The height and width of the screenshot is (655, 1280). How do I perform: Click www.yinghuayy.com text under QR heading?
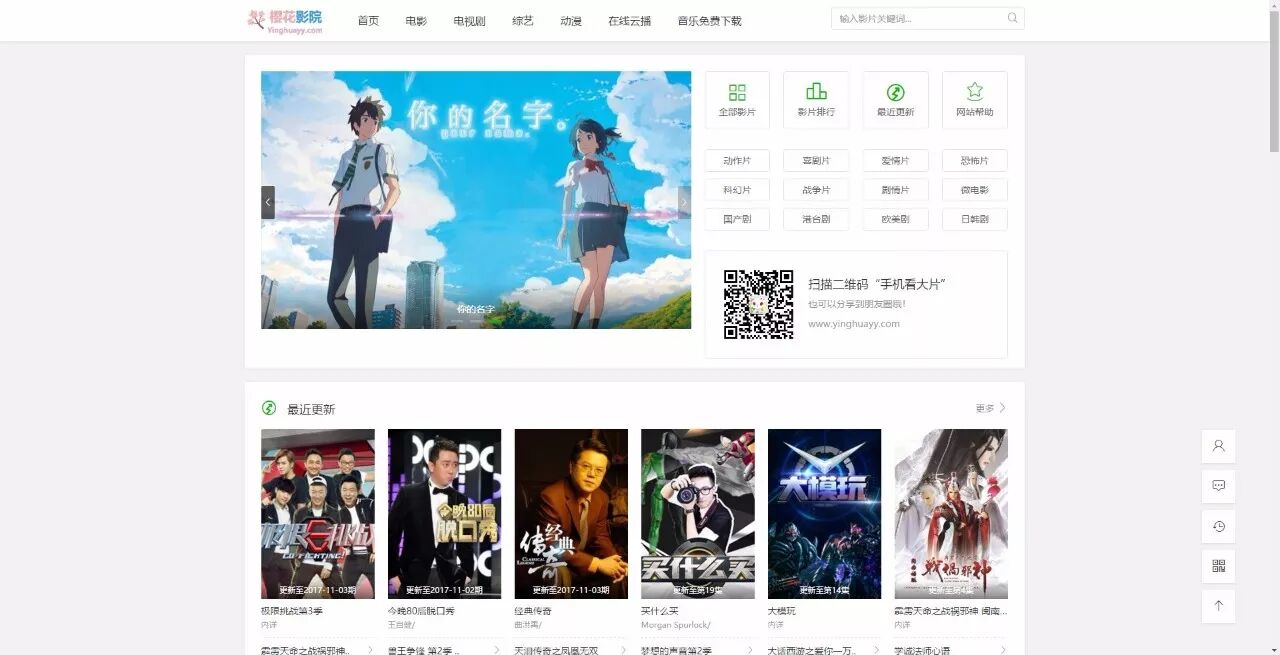(x=853, y=324)
